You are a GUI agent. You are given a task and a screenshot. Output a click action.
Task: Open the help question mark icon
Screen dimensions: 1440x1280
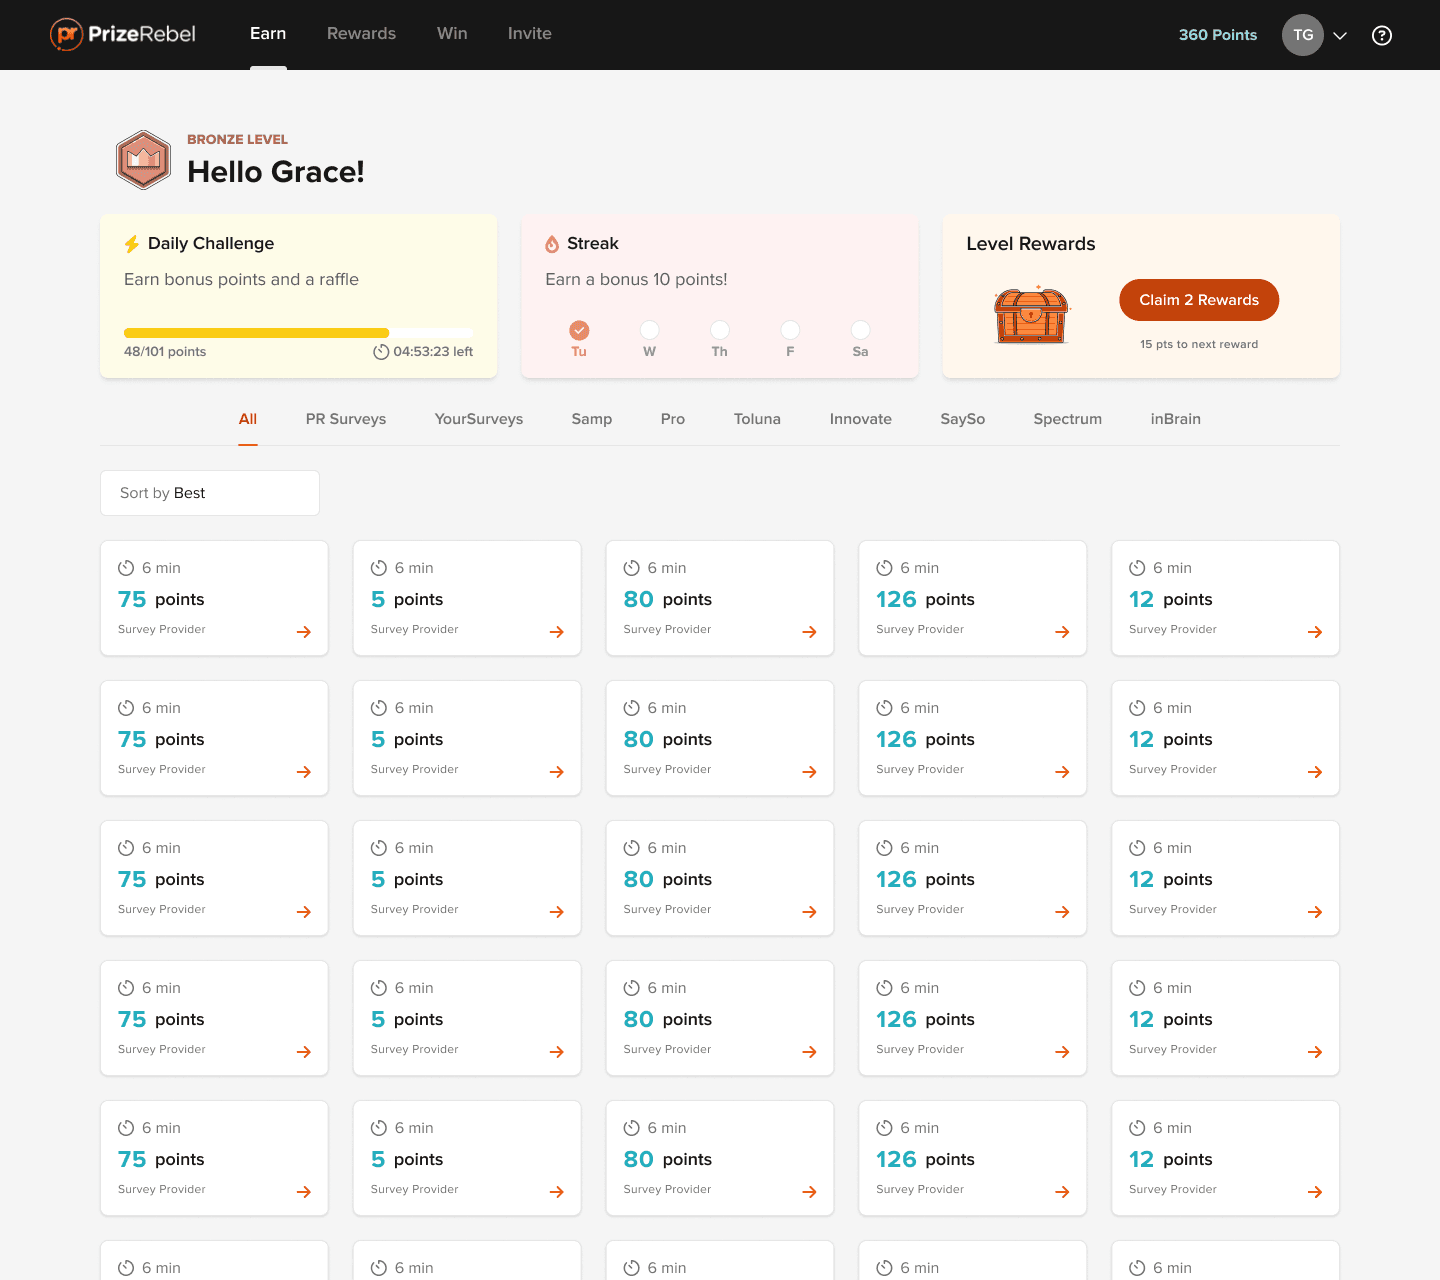[x=1382, y=35]
